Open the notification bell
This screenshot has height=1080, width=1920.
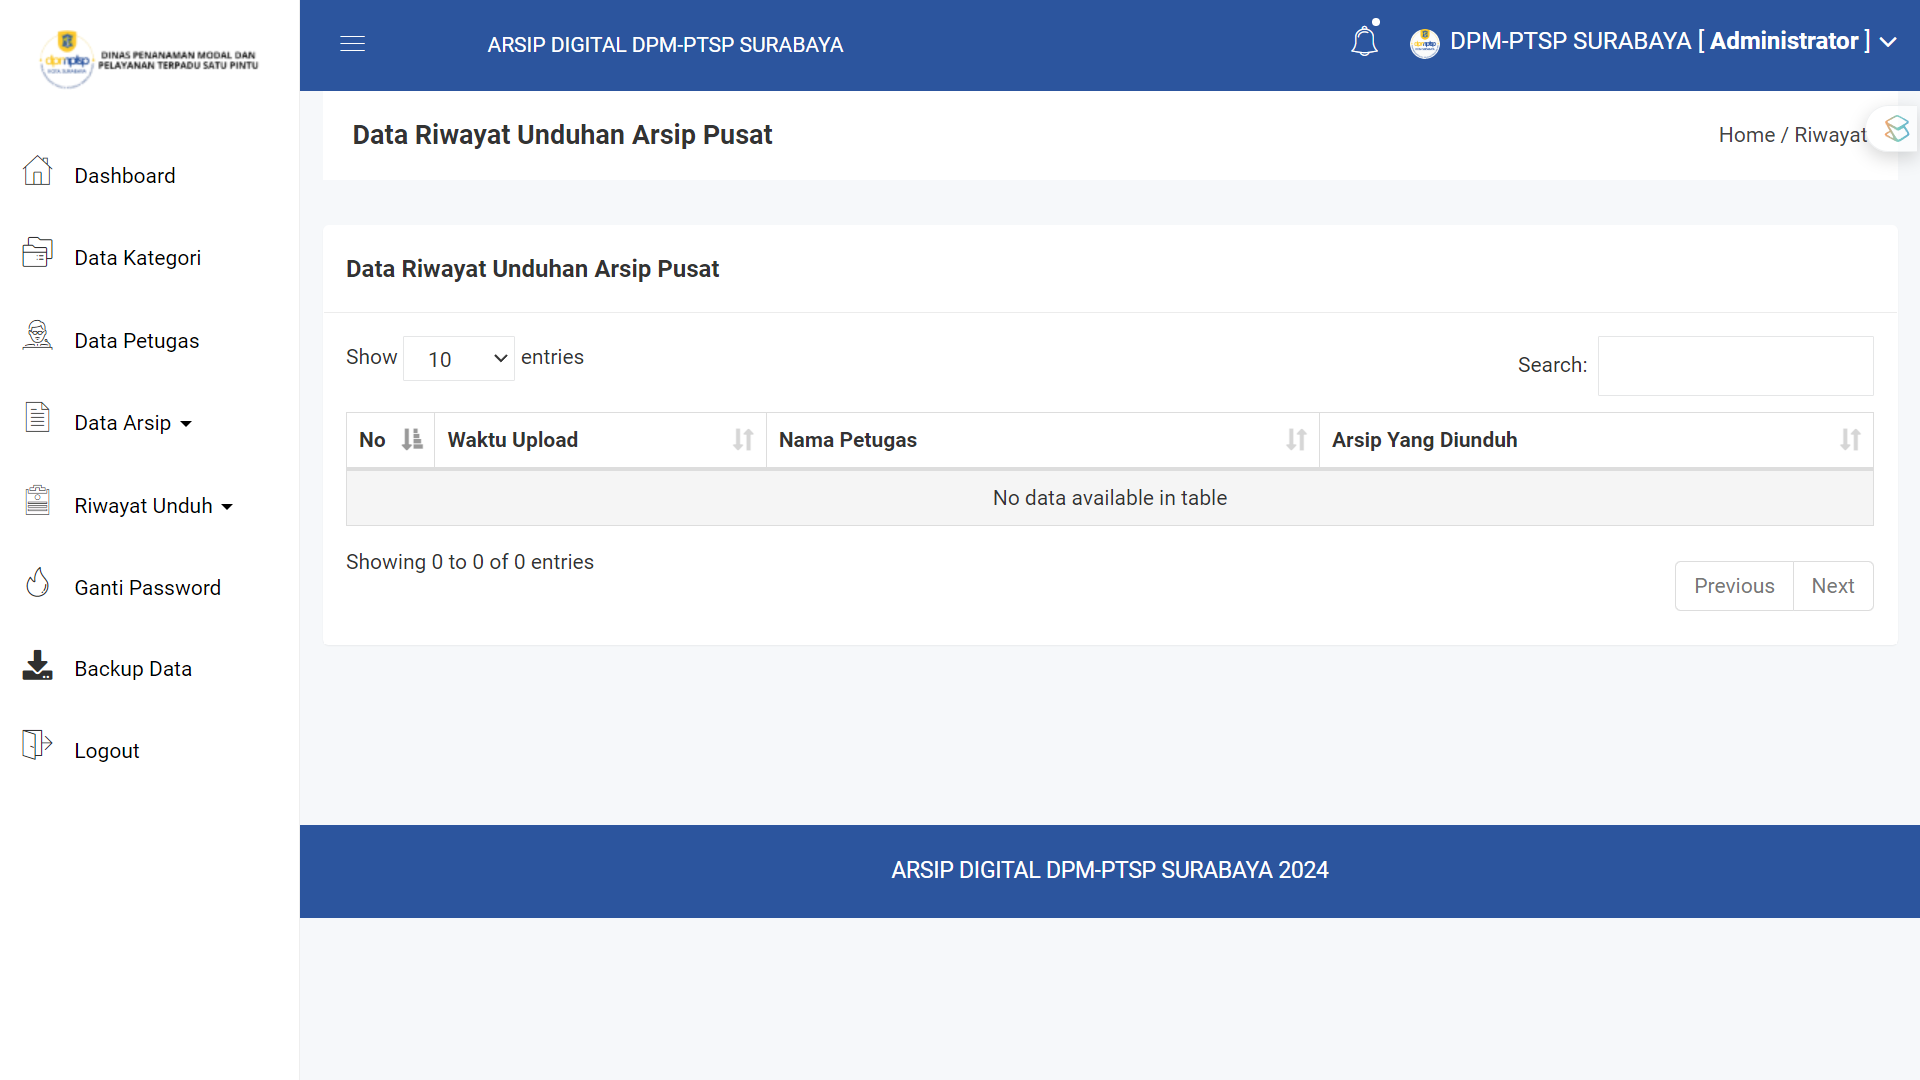point(1364,41)
